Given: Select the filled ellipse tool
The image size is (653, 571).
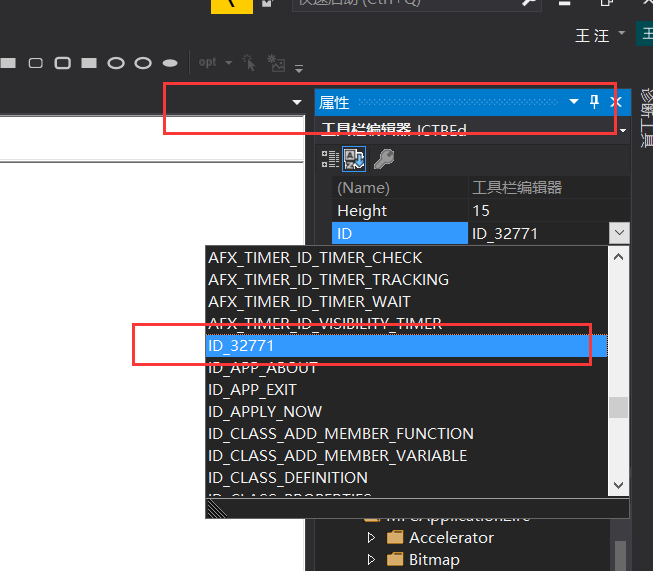Looking at the screenshot, I should point(170,63).
